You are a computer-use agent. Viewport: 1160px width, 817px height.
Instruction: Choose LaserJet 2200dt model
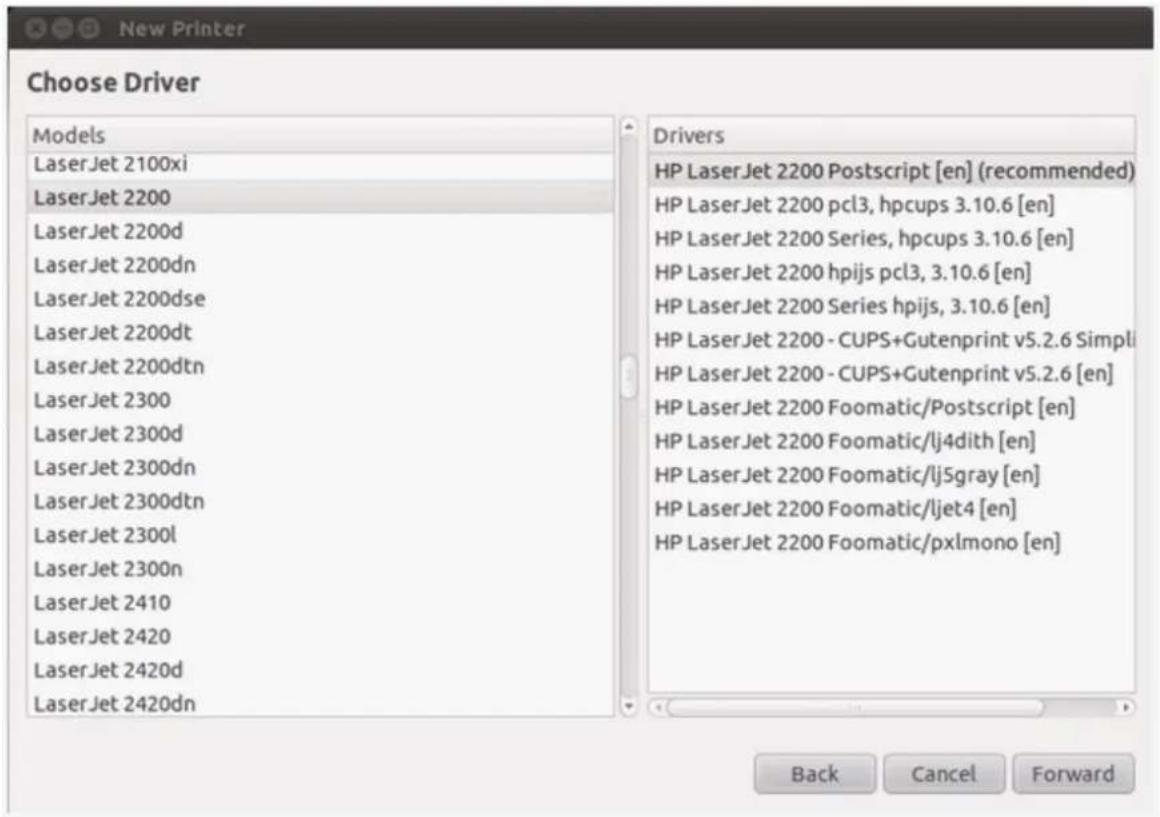point(320,333)
